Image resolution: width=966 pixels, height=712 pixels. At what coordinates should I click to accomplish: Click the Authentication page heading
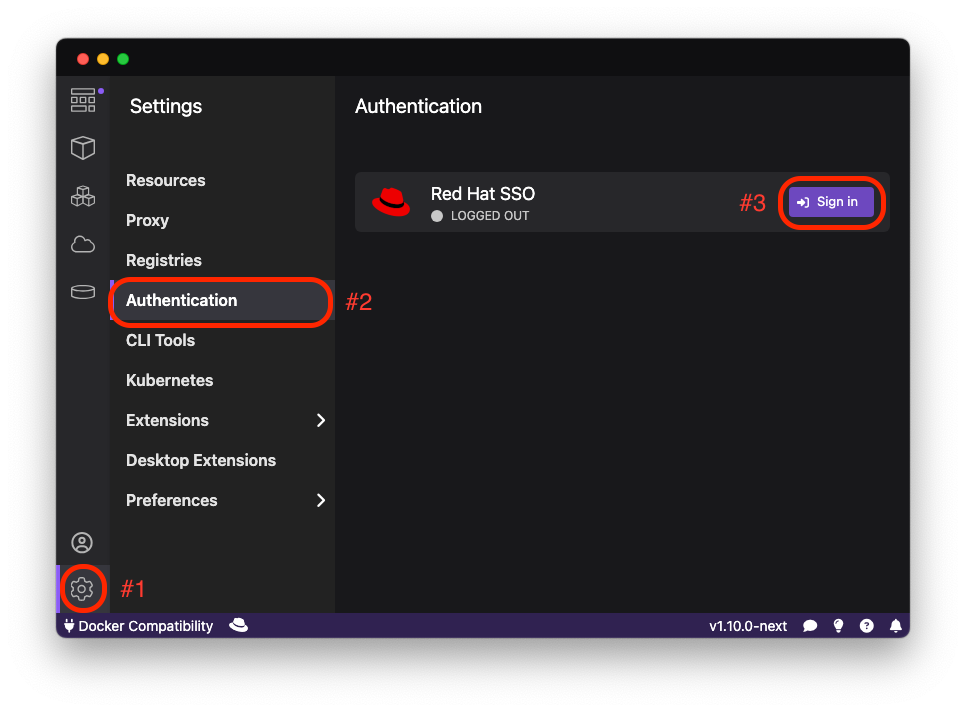click(x=418, y=106)
